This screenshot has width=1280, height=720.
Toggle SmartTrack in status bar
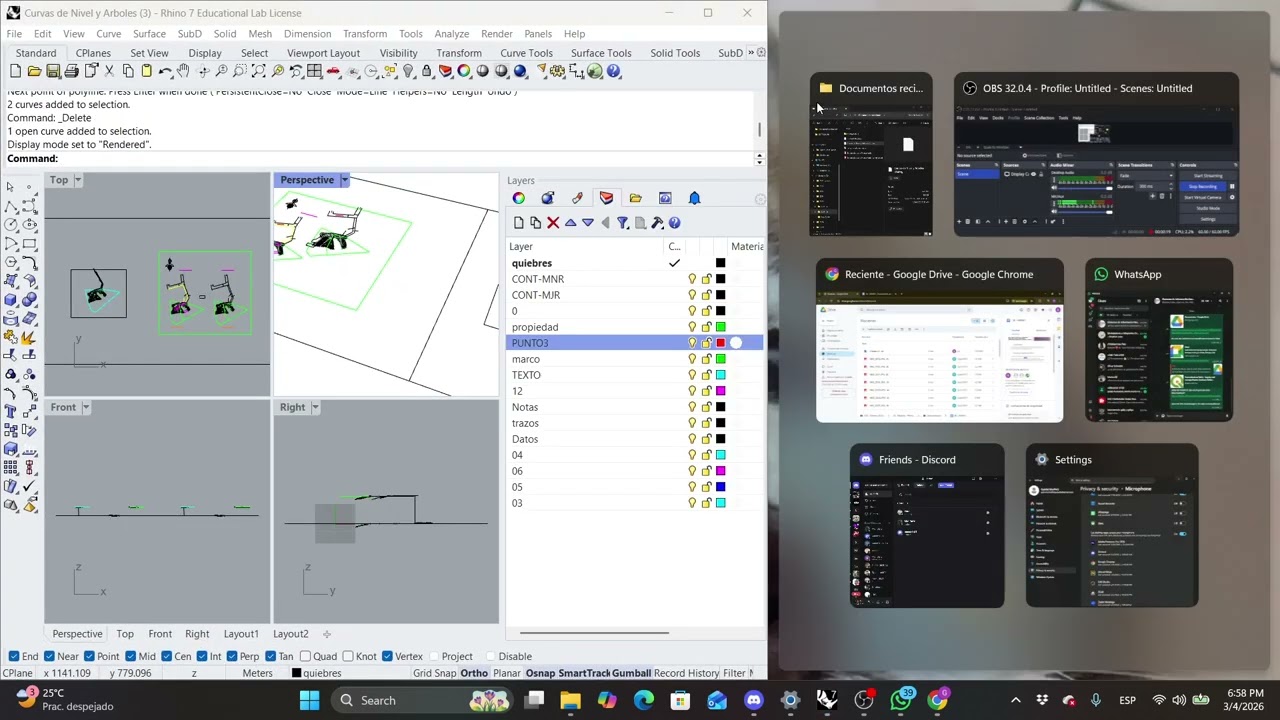click(584, 673)
